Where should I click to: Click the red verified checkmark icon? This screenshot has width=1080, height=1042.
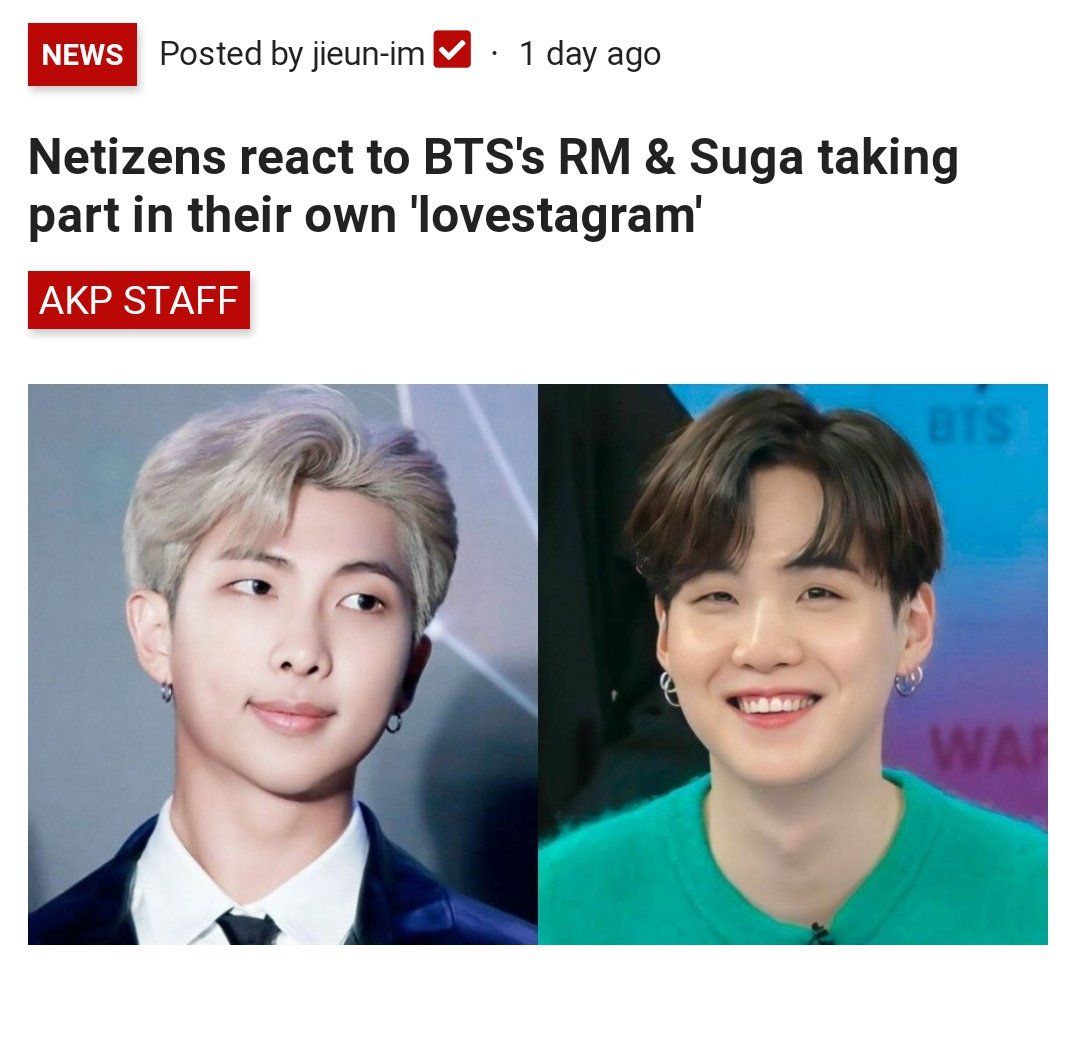click(452, 50)
